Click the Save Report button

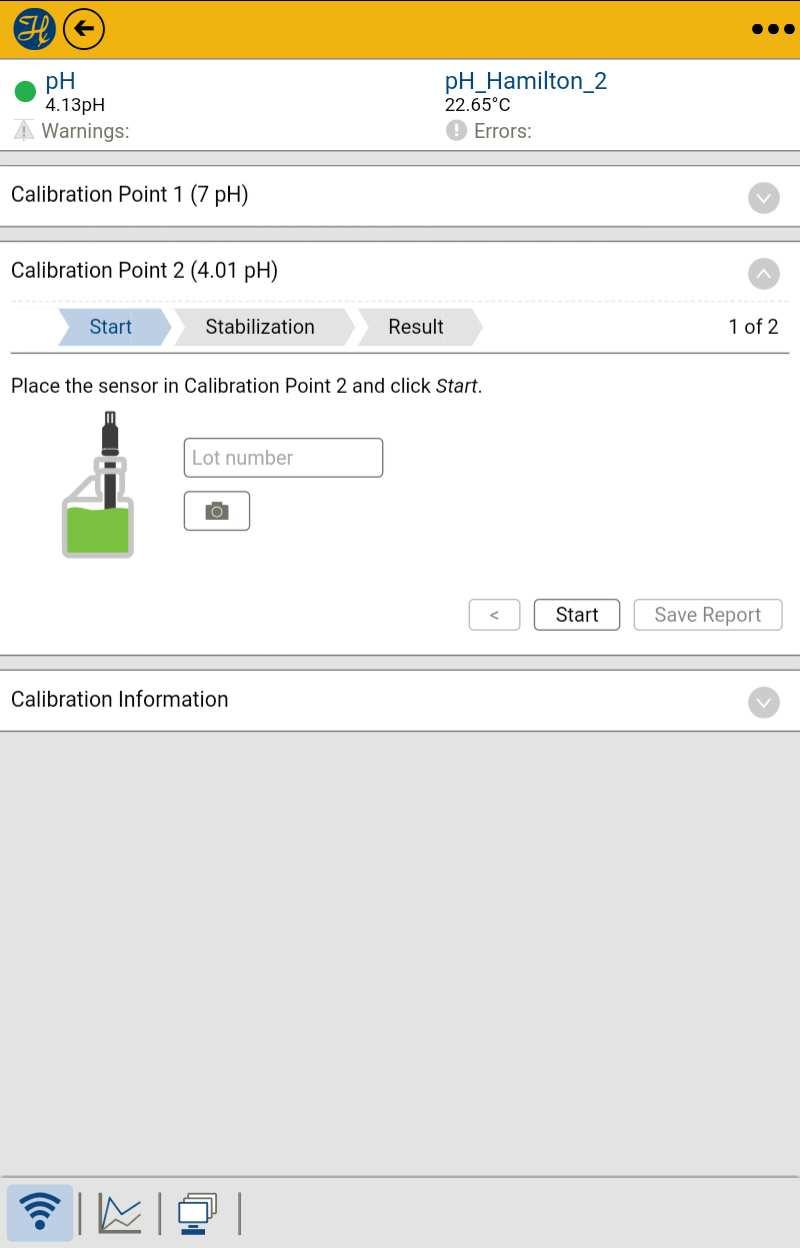pyautogui.click(x=708, y=615)
